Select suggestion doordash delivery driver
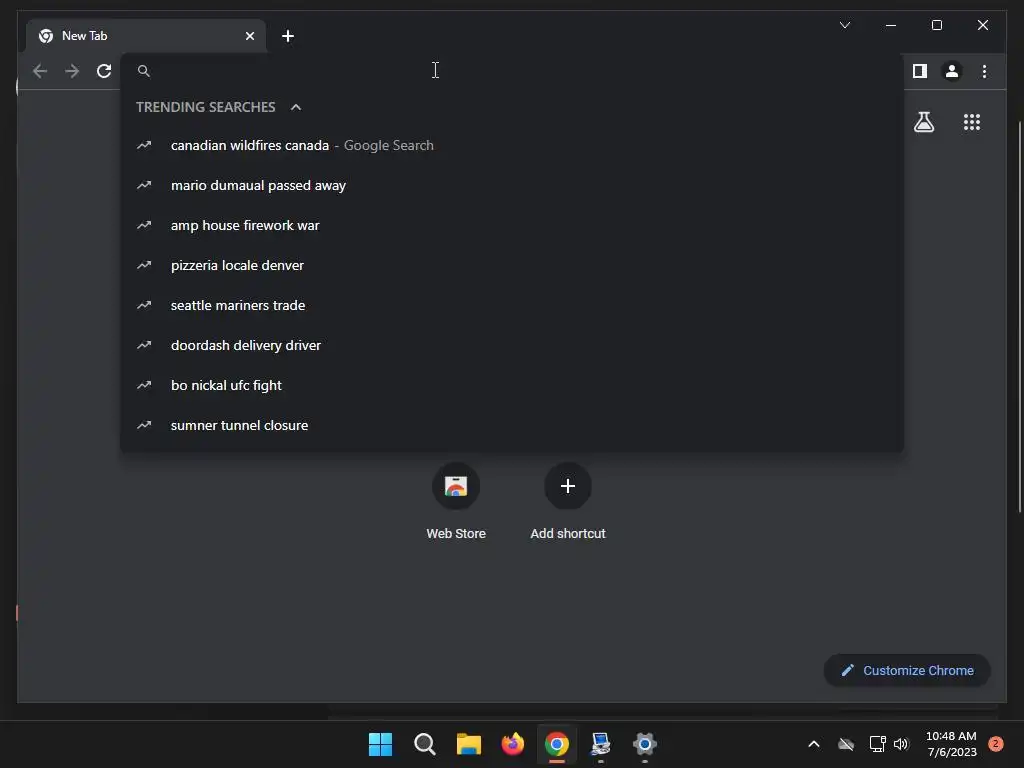The image size is (1024, 768). [x=512, y=345]
